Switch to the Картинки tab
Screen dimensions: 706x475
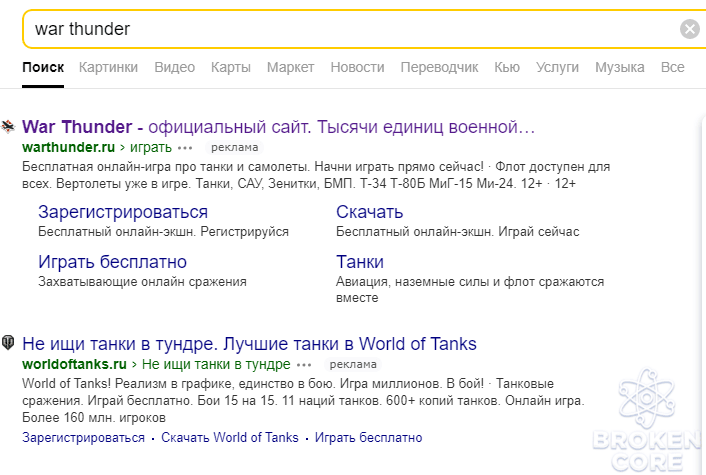point(109,68)
